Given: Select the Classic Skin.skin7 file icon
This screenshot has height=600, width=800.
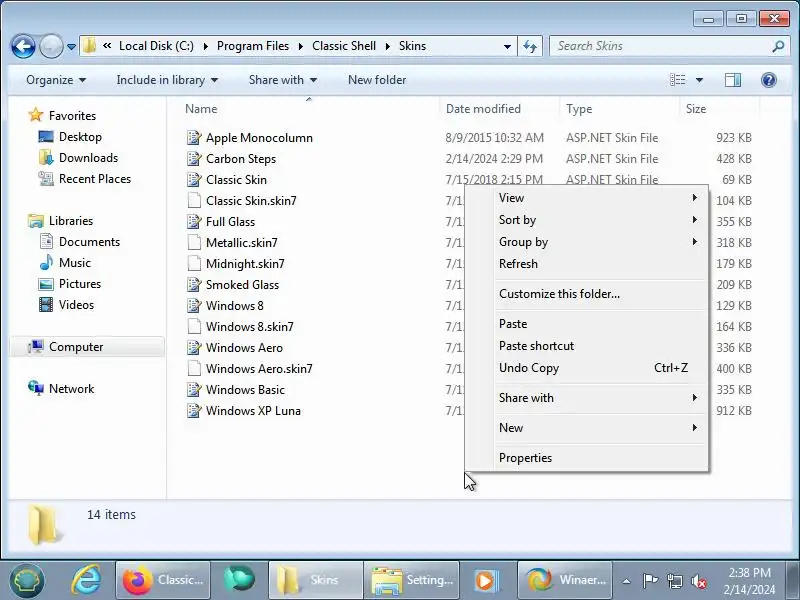Looking at the screenshot, I should click(x=193, y=201).
